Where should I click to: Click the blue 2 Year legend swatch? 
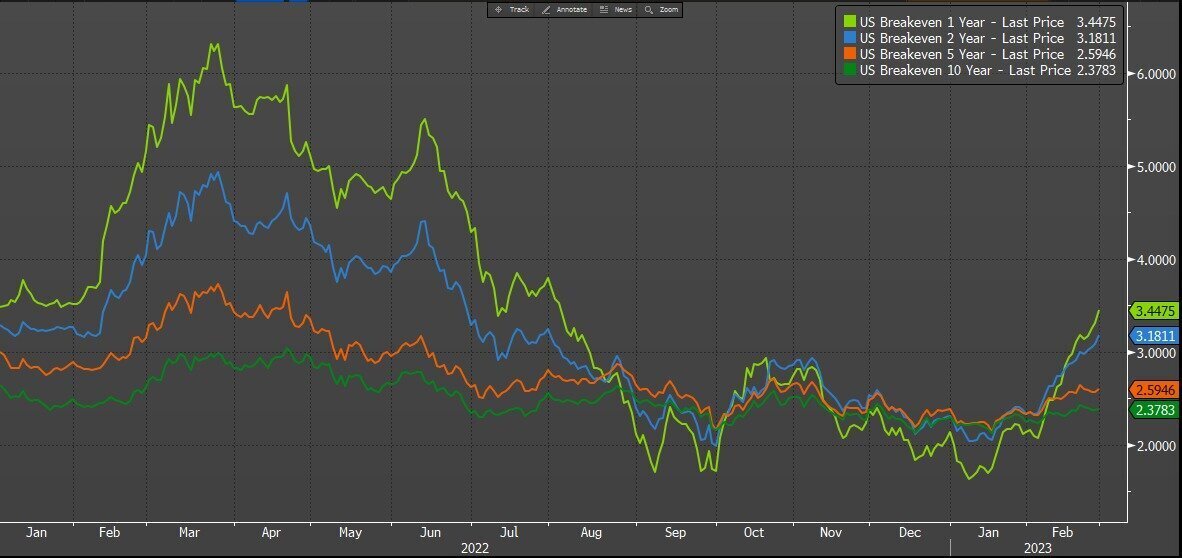(849, 38)
